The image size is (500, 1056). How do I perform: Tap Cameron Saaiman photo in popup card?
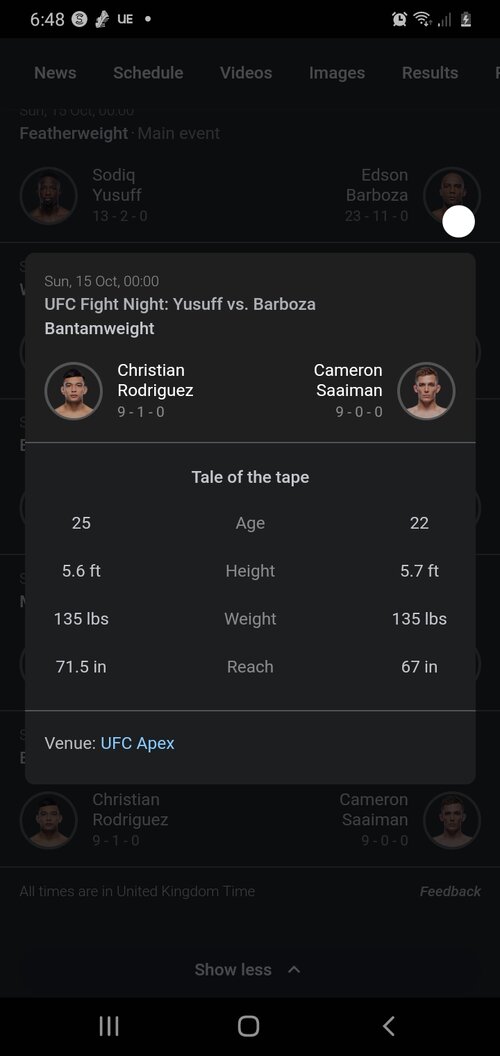pyautogui.click(x=426, y=391)
